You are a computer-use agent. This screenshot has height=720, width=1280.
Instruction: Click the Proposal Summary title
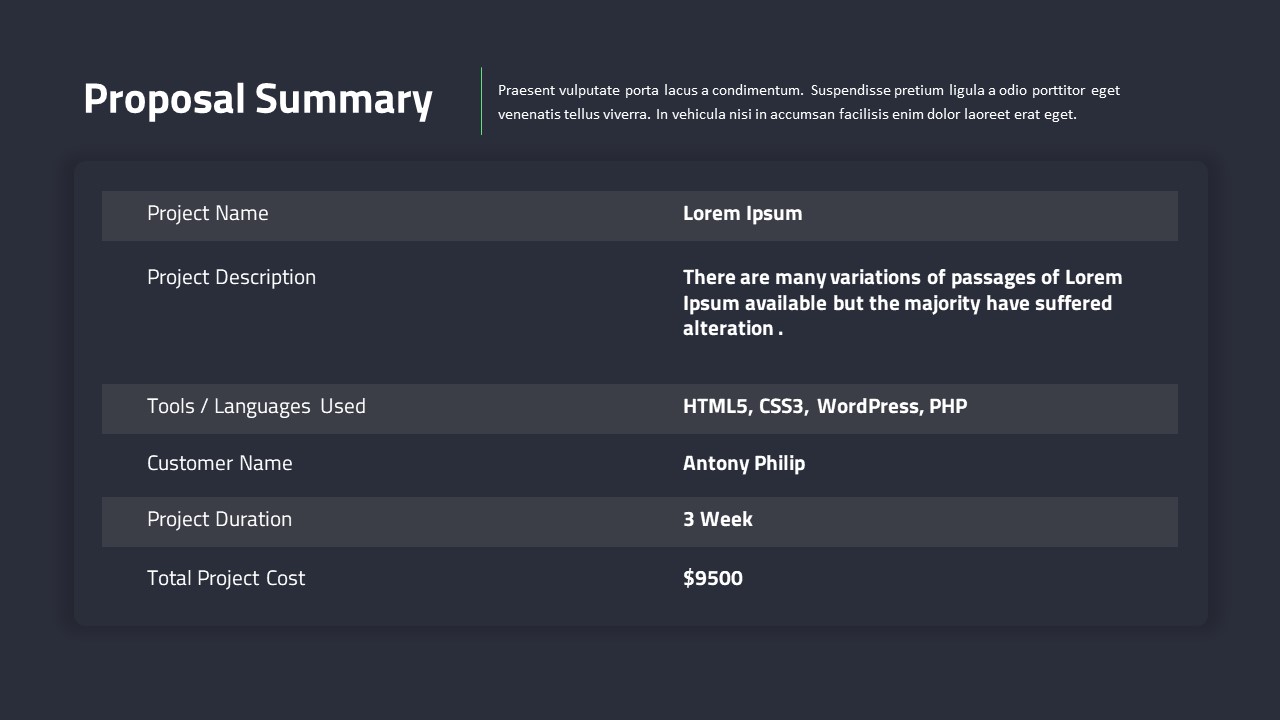pyautogui.click(x=257, y=100)
